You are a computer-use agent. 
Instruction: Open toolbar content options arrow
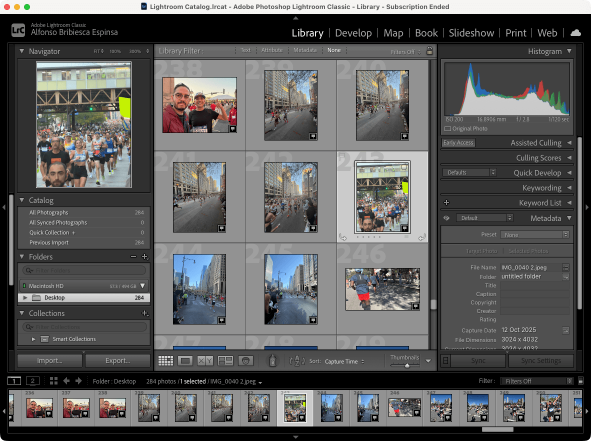[428, 361]
